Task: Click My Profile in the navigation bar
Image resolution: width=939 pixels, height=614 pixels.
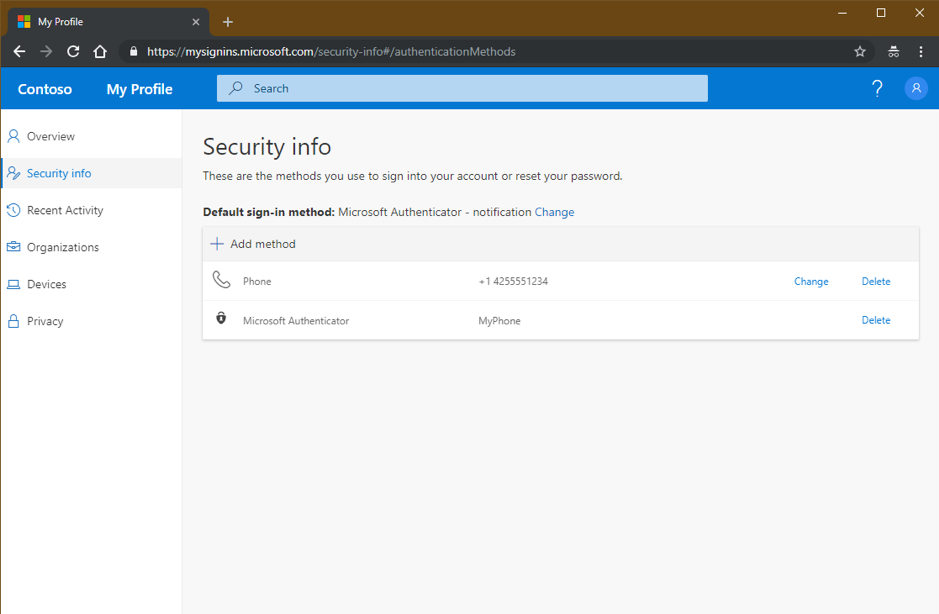Action: (138, 89)
